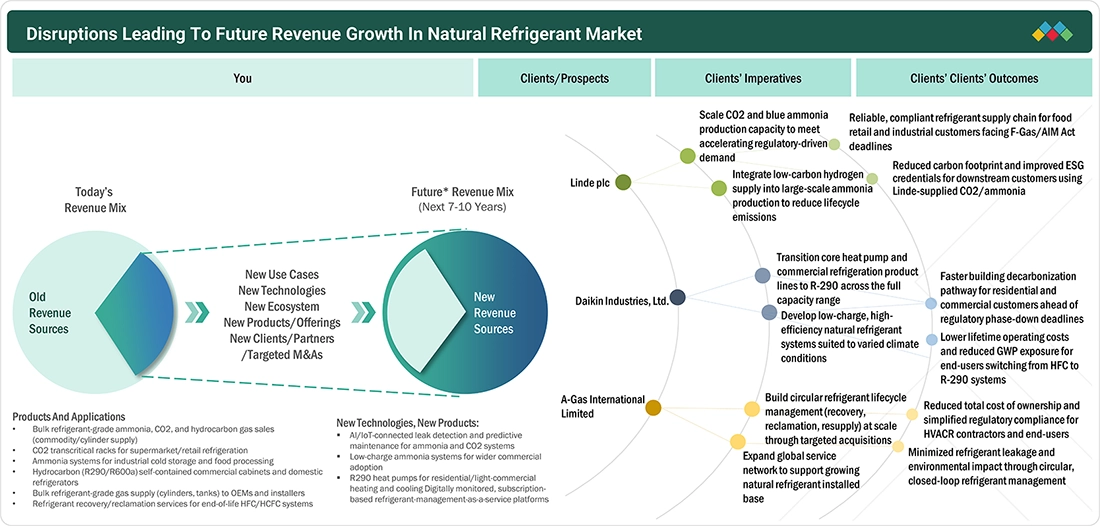Click the New Revenue Sources circle
This screenshot has width=1100, height=526.
click(x=466, y=312)
